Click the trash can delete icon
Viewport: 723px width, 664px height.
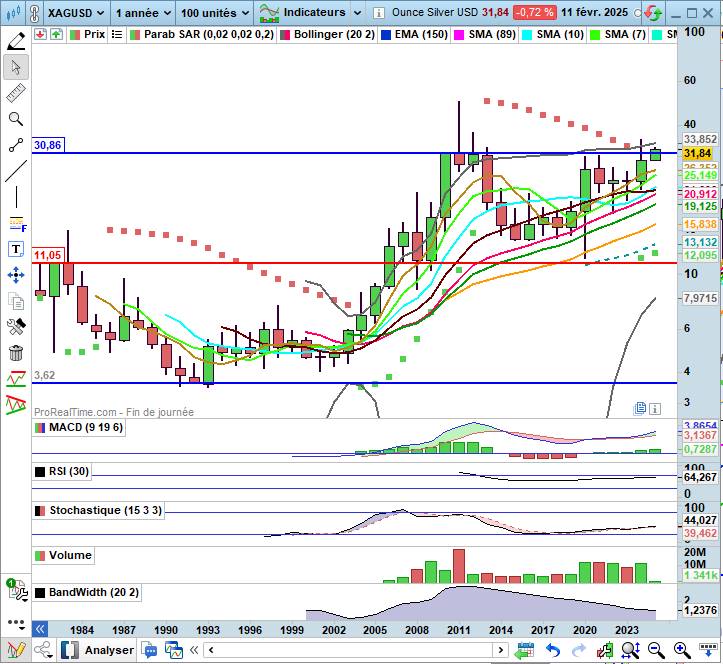click(16, 353)
